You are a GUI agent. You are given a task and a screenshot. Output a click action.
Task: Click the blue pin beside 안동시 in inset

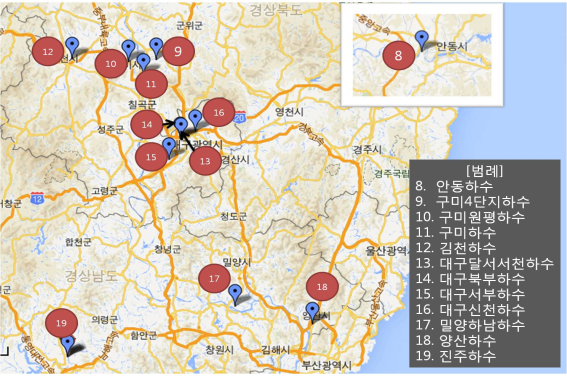422,41
